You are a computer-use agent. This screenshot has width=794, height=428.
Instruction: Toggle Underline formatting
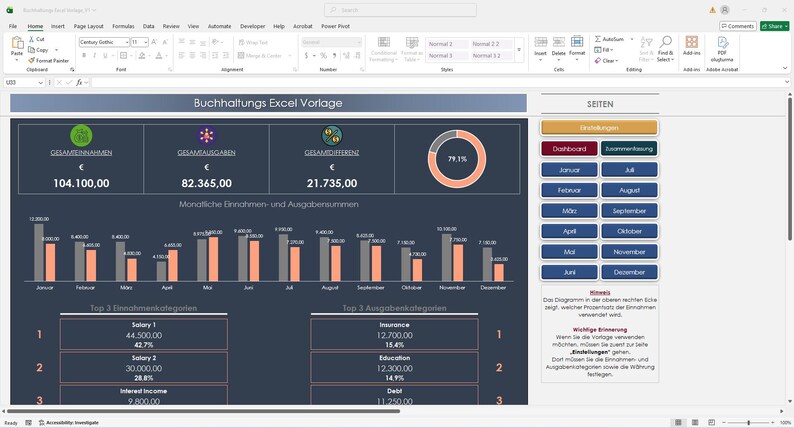point(105,55)
